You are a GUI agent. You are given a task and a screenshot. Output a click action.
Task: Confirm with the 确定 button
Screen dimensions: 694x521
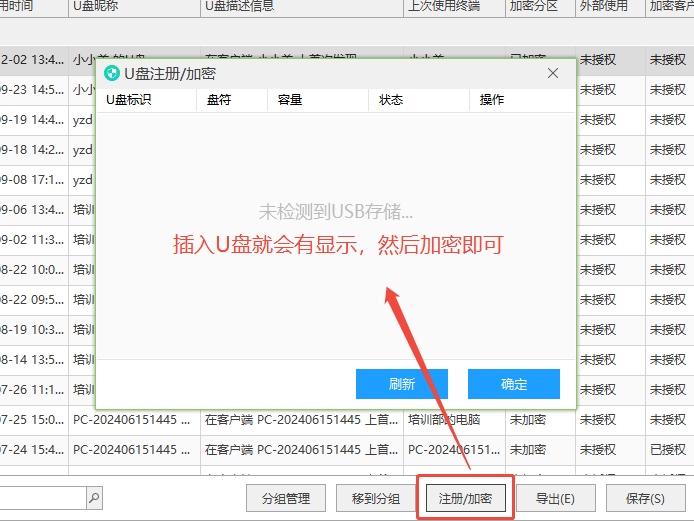514,384
